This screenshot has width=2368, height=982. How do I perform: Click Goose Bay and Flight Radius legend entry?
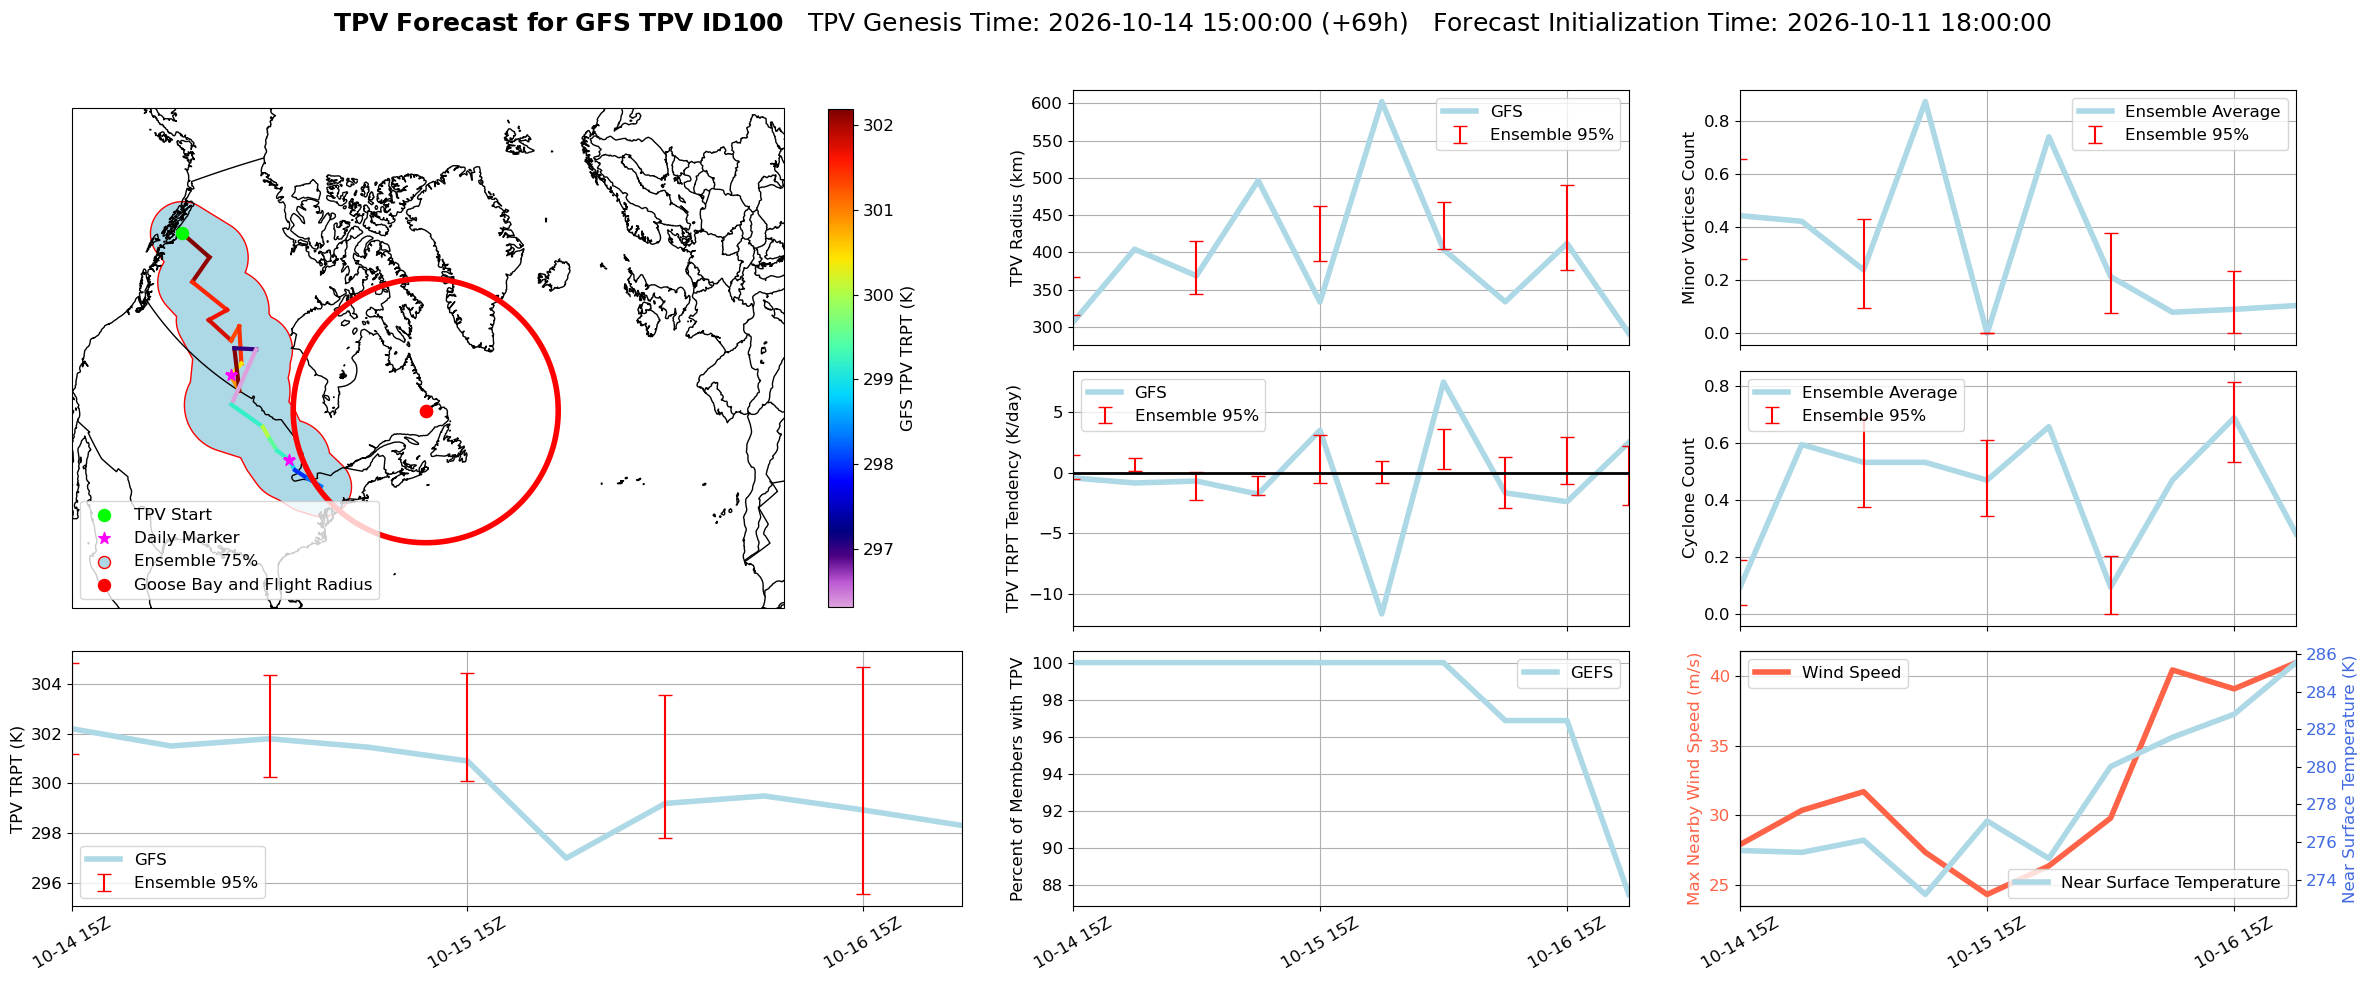click(232, 585)
